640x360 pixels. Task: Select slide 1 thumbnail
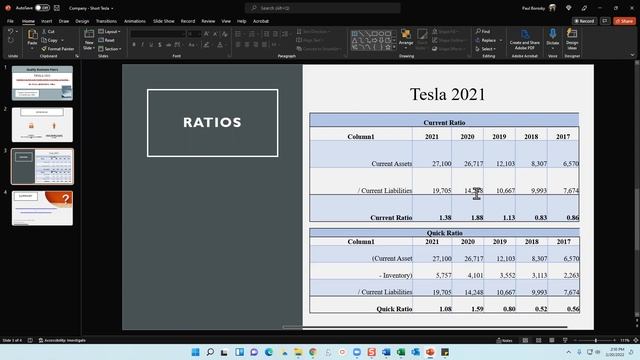(x=42, y=83)
